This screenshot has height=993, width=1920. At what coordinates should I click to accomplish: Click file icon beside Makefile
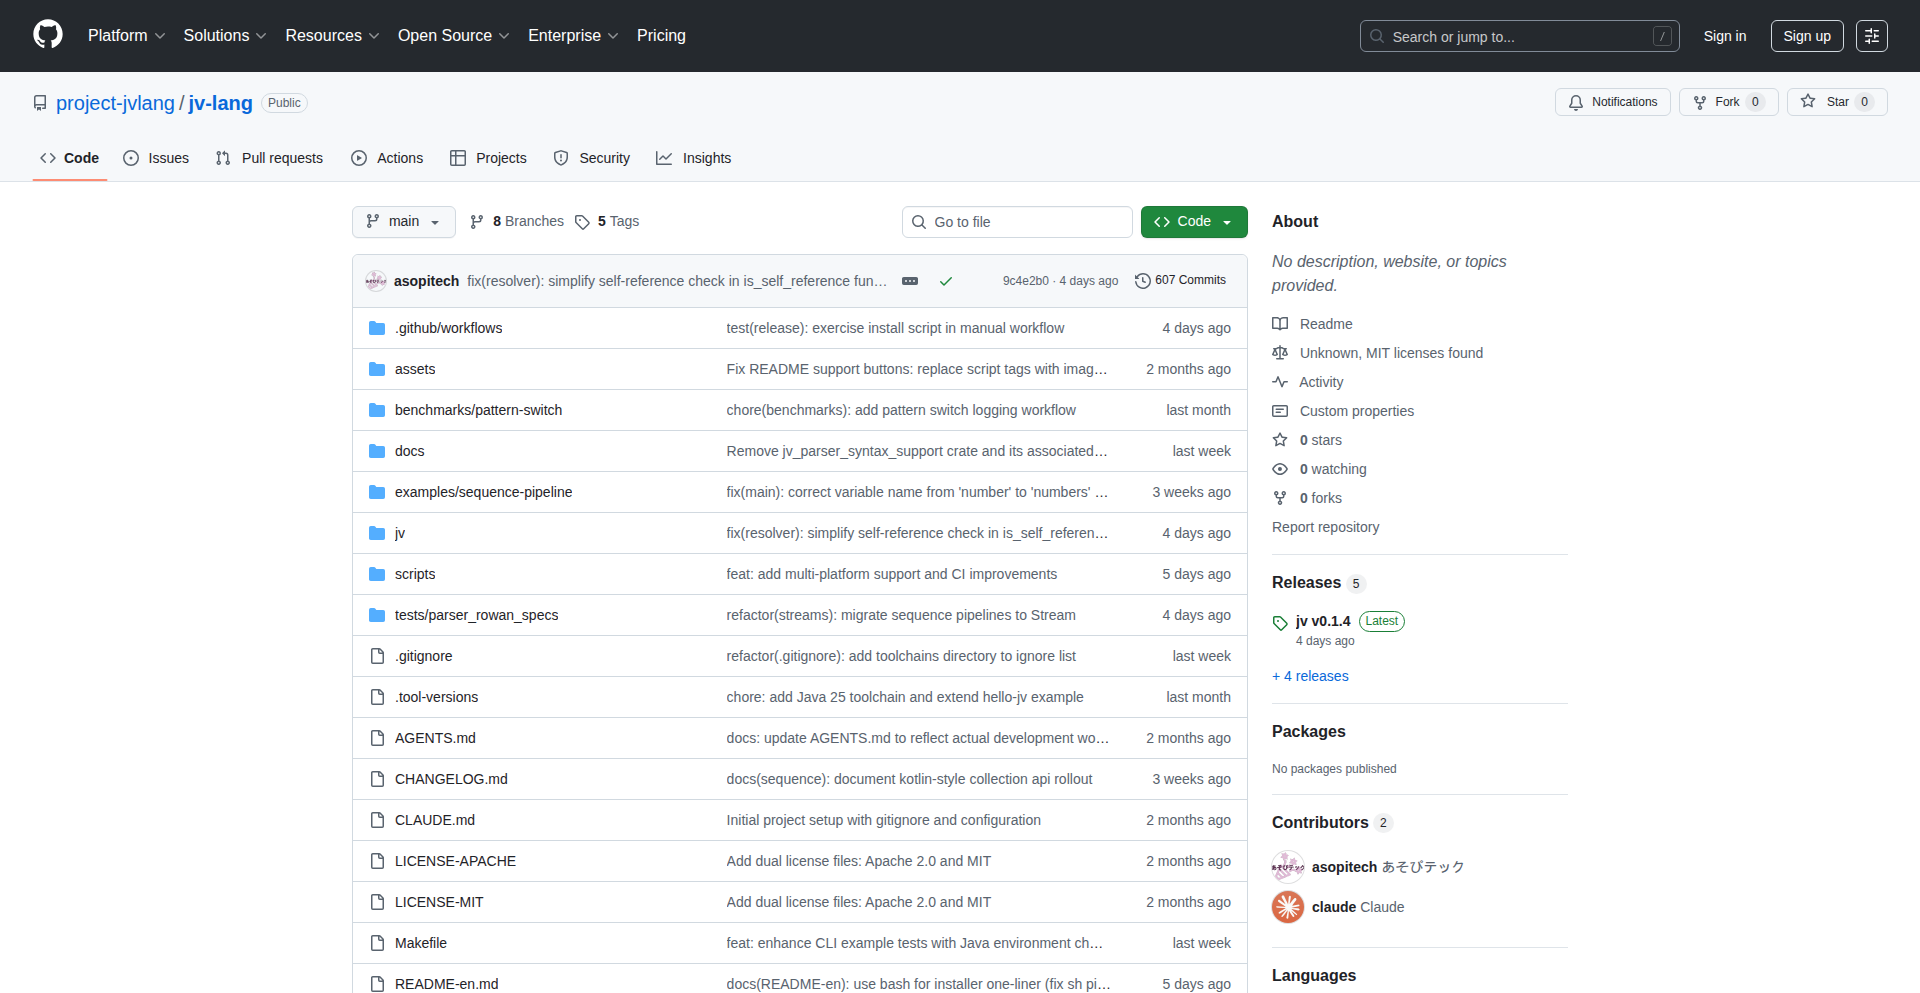tap(377, 943)
